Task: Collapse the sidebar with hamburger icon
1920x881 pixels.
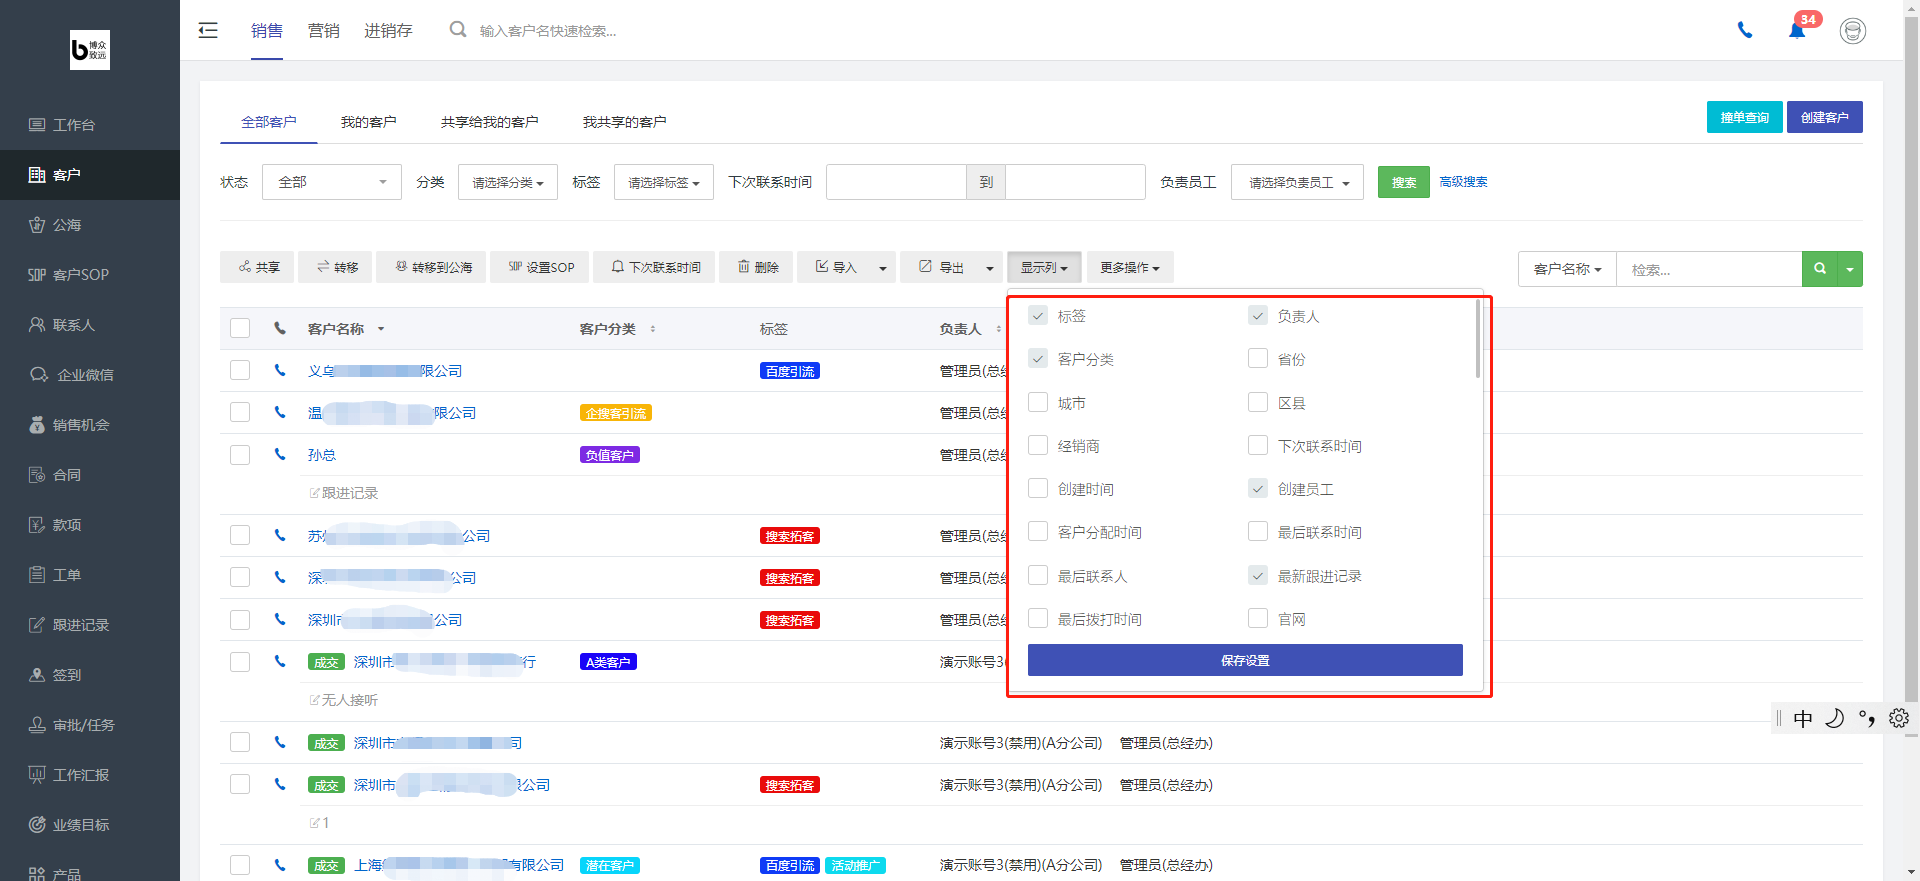Action: click(208, 30)
